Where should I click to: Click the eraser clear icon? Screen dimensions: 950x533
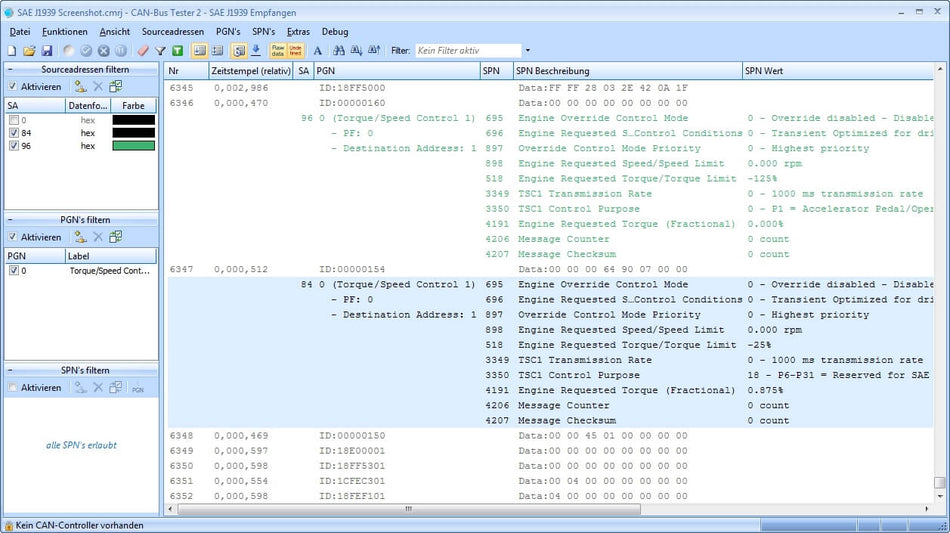click(143, 50)
